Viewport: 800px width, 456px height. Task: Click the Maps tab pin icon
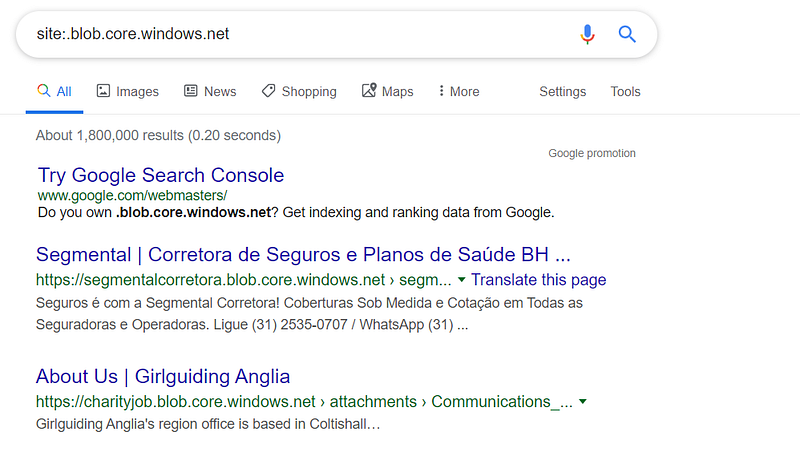369,91
